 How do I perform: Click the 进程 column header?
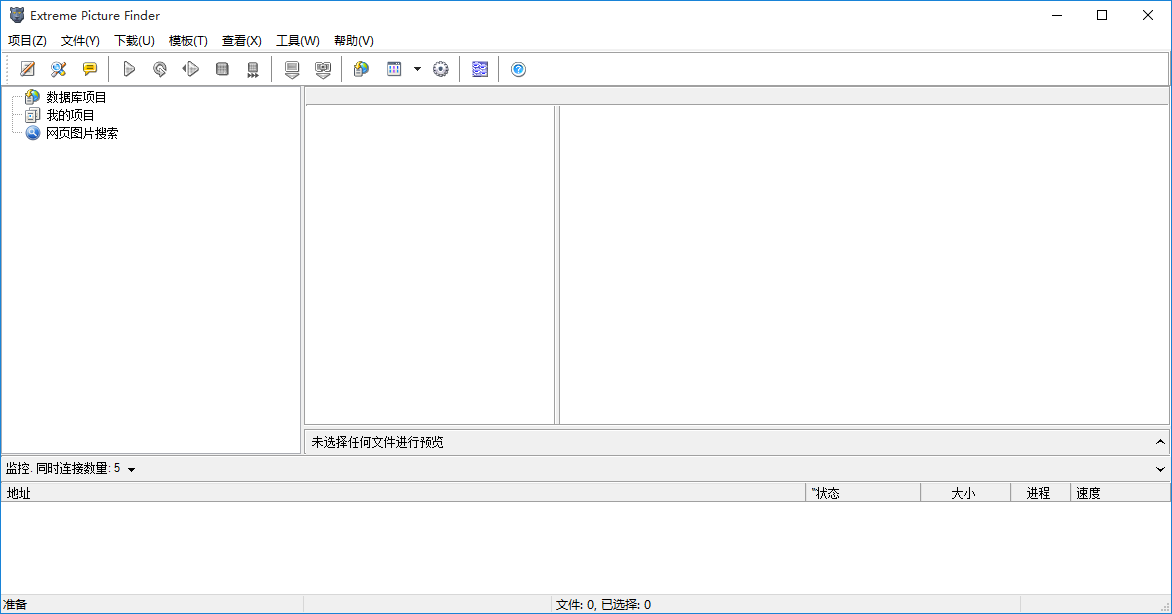[x=1040, y=493]
